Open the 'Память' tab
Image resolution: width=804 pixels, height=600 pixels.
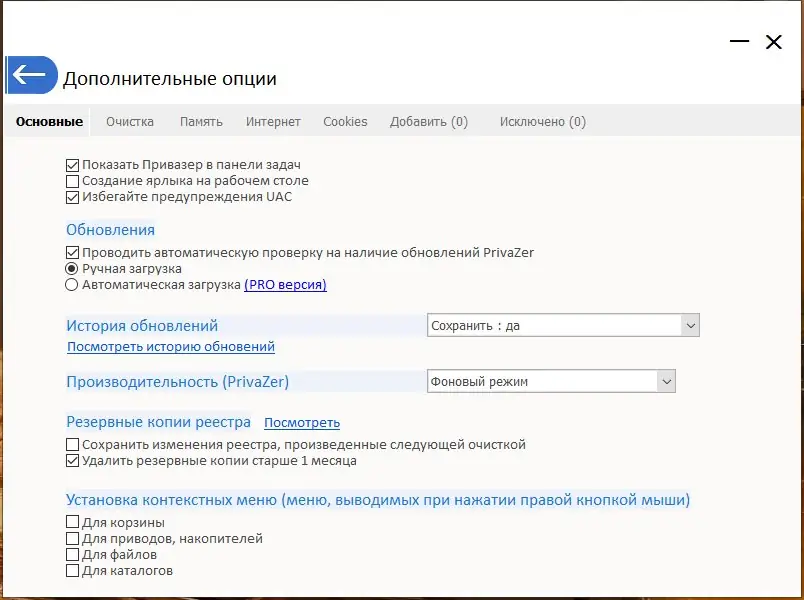(201, 122)
